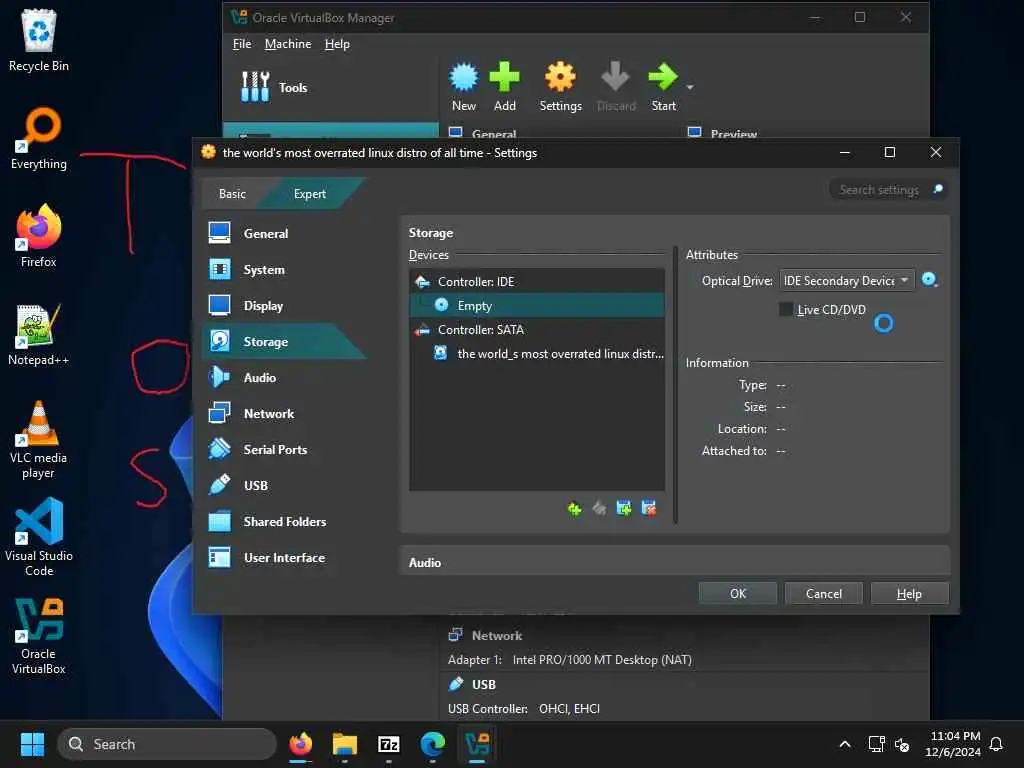Click the Recycle Bin desktop icon
Screen dimensions: 1024x768
39,40
